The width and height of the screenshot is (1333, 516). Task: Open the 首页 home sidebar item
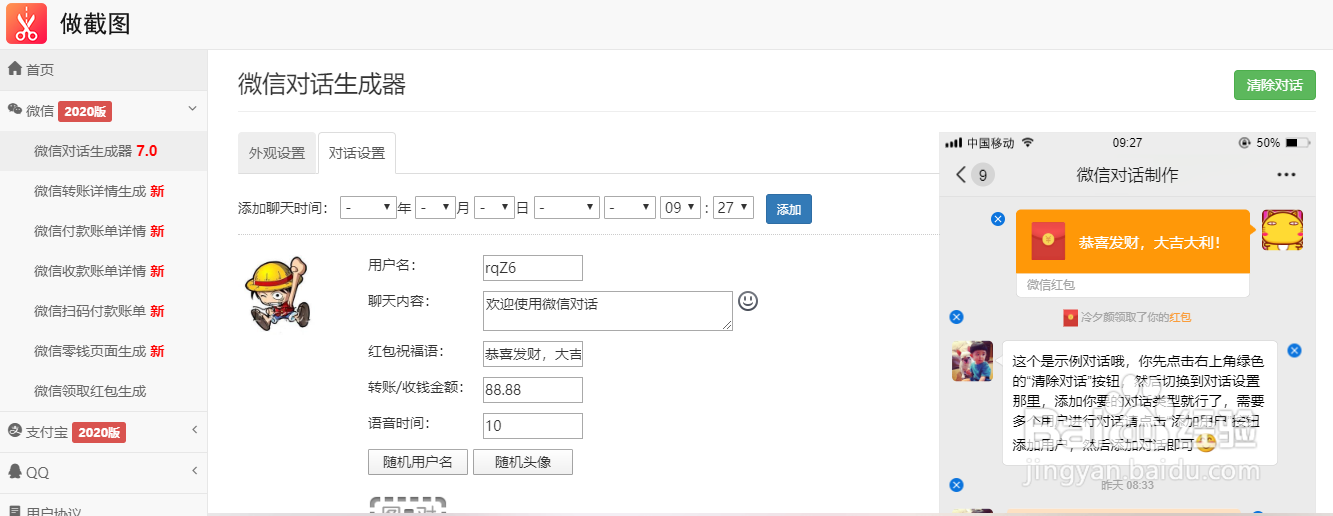point(104,70)
